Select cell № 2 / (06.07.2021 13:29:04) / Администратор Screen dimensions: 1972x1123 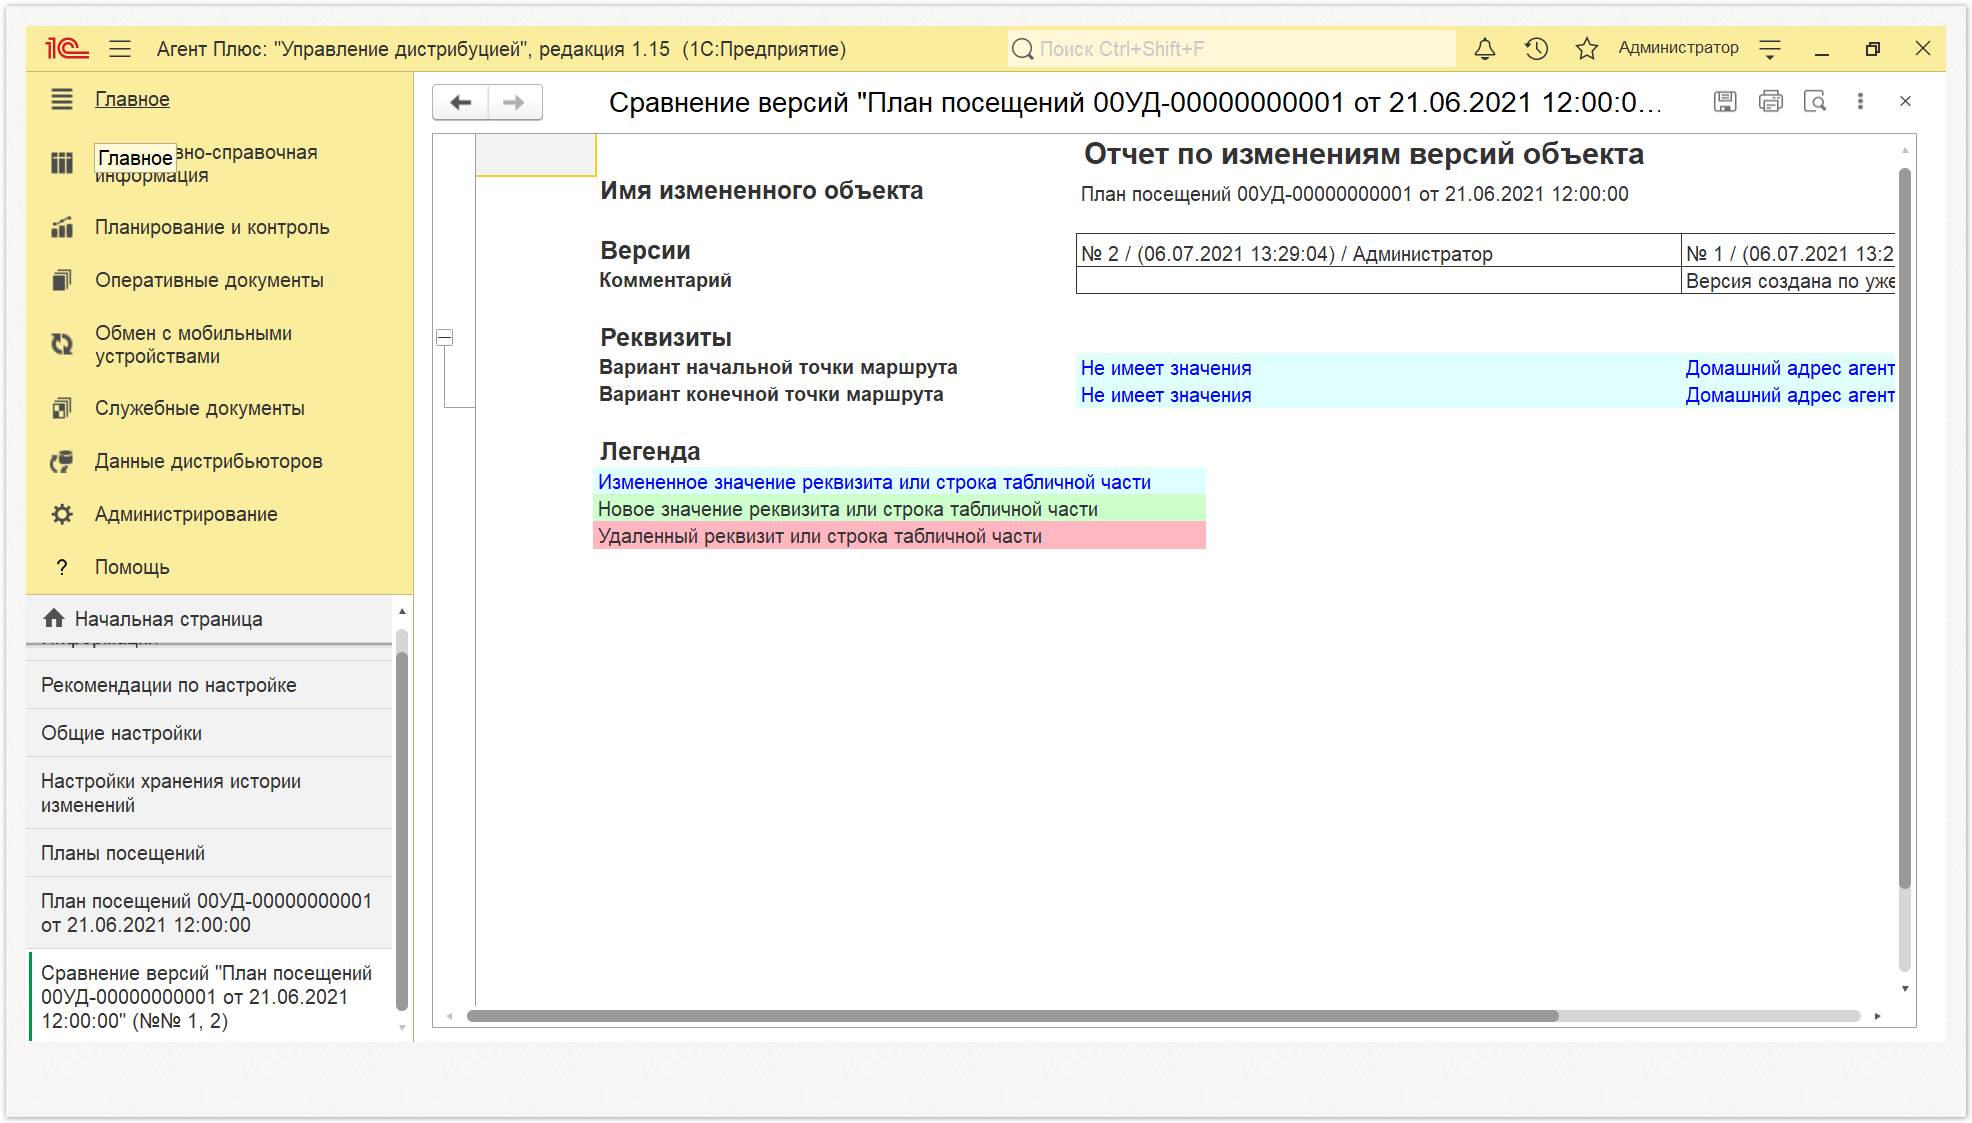1378,253
